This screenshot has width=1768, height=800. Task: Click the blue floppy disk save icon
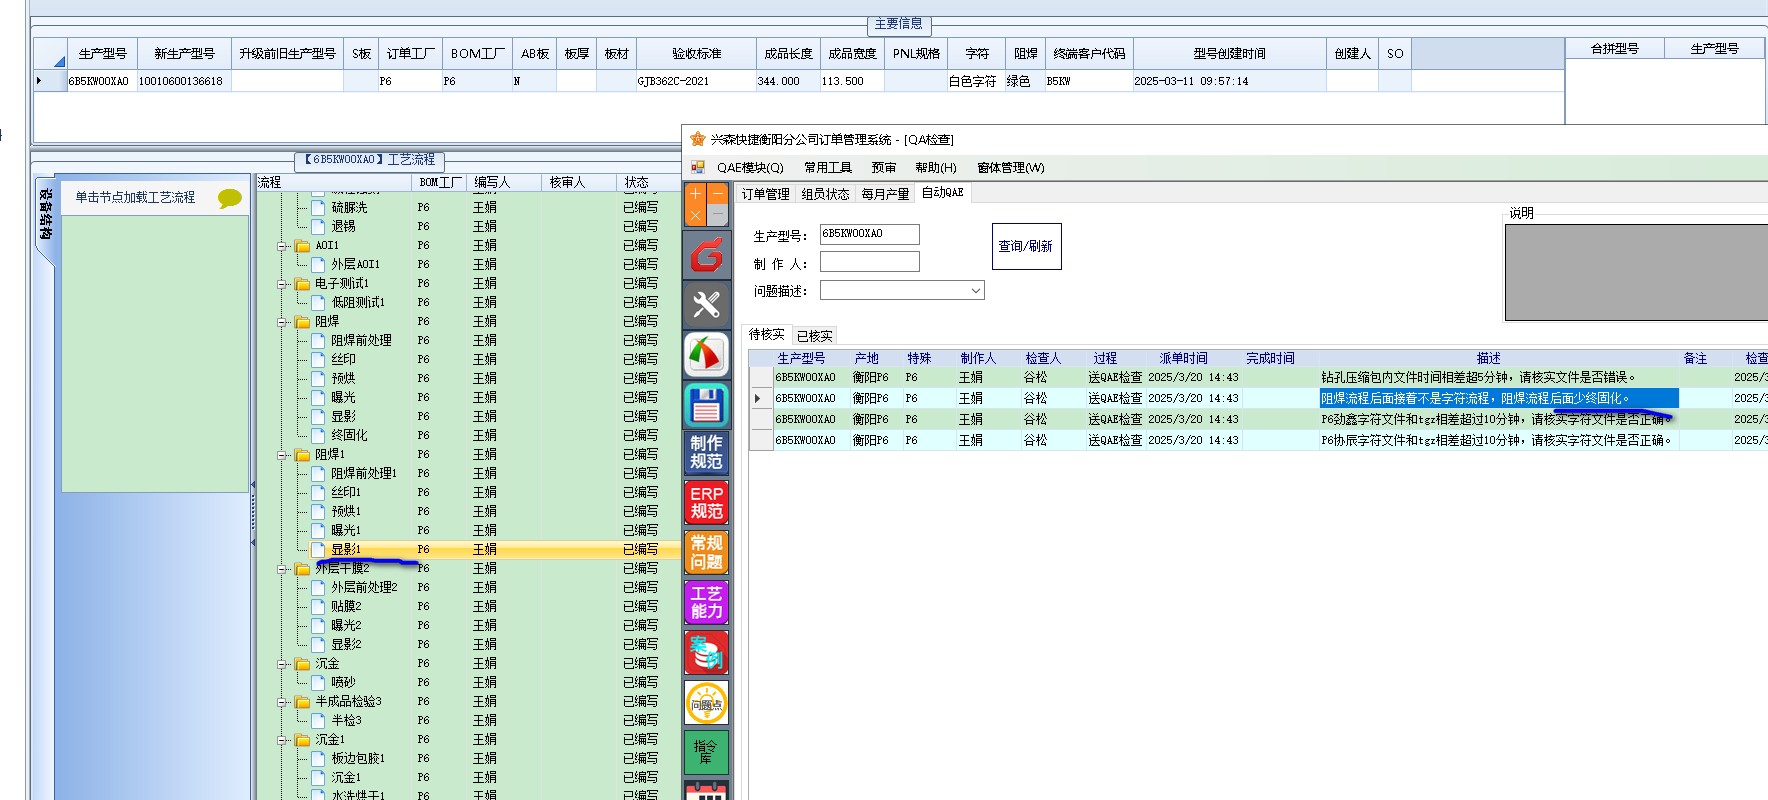tap(706, 404)
